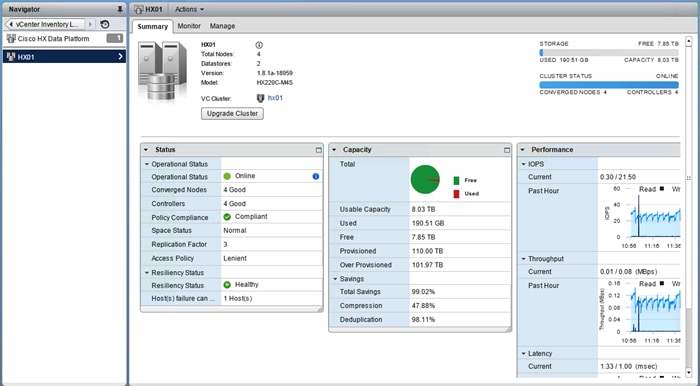Click the IOPS past hour chart
Screen dimensions: 700x386
pos(656,216)
